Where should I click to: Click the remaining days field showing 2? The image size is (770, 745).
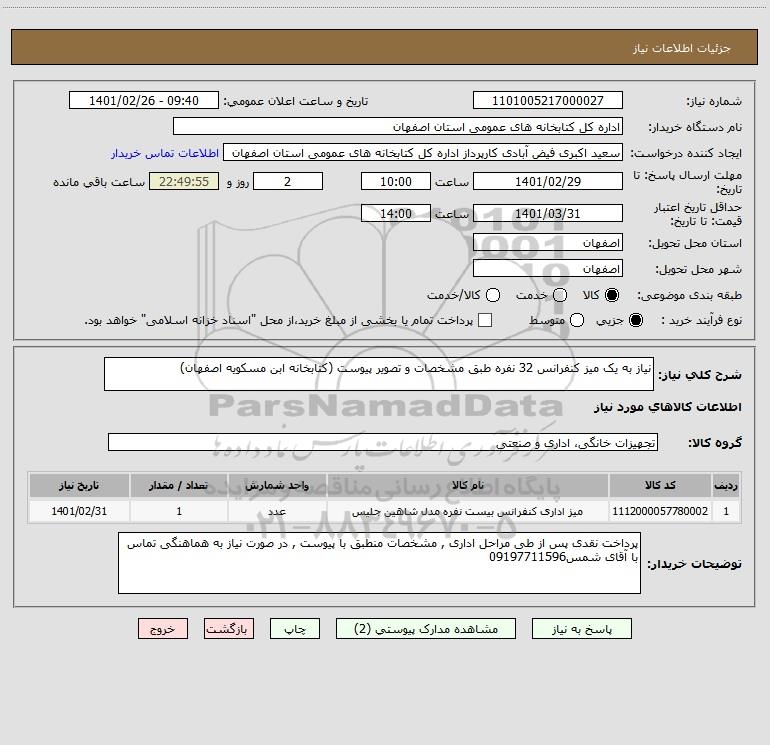click(x=288, y=181)
